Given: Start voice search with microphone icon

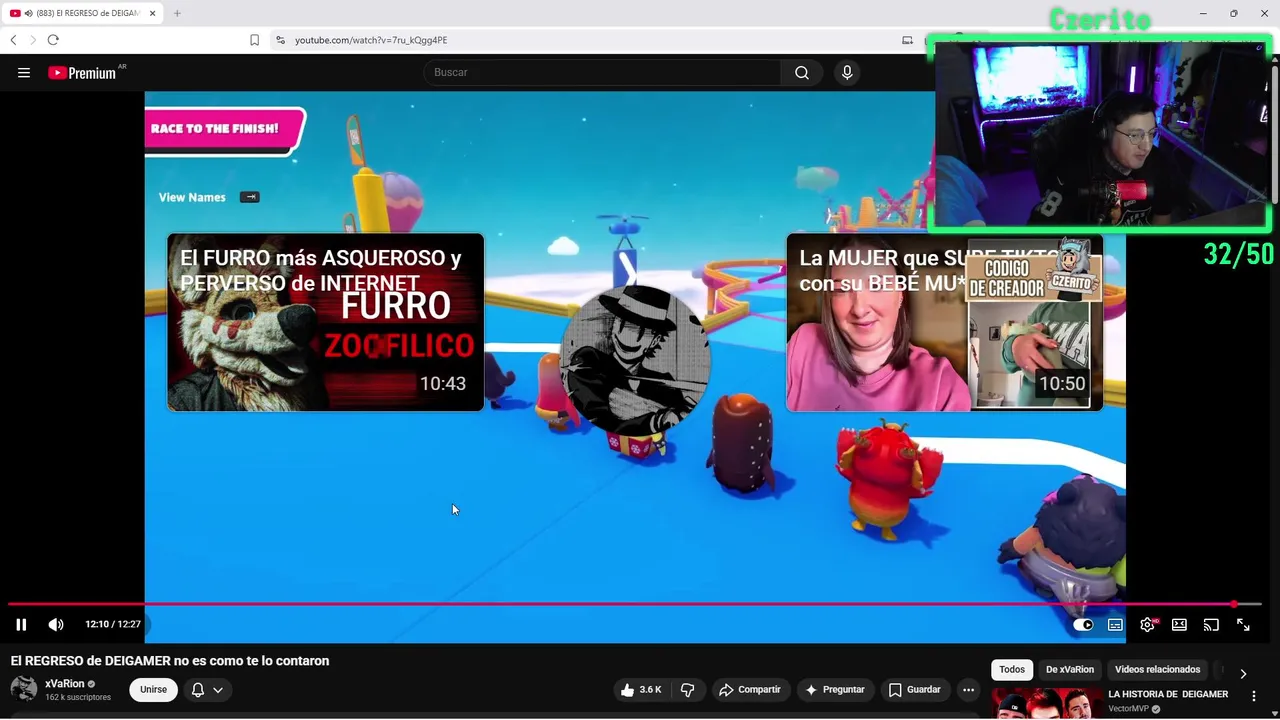Looking at the screenshot, I should 847,72.
